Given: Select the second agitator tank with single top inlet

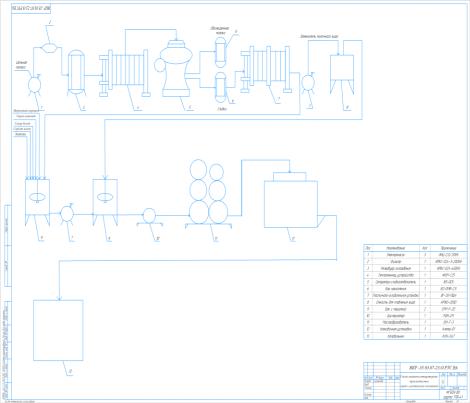Looking at the screenshot, I should [x=105, y=202].
